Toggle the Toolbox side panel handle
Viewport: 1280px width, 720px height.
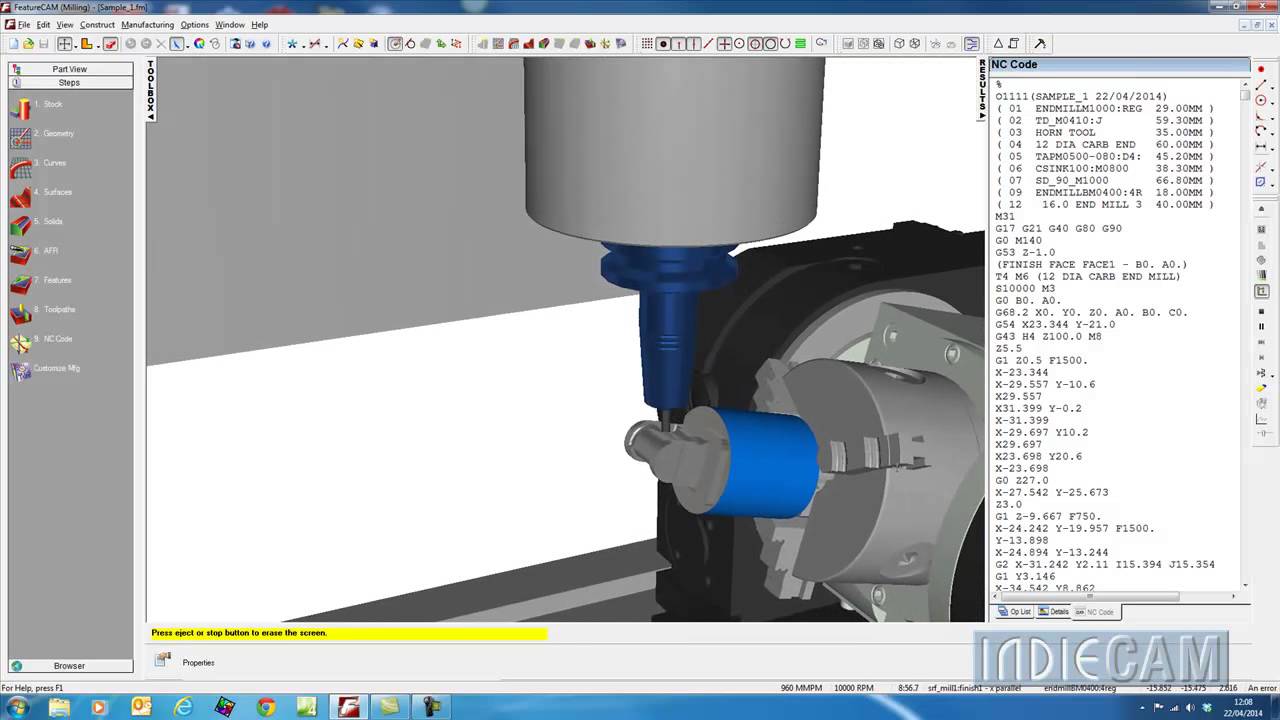click(151, 90)
